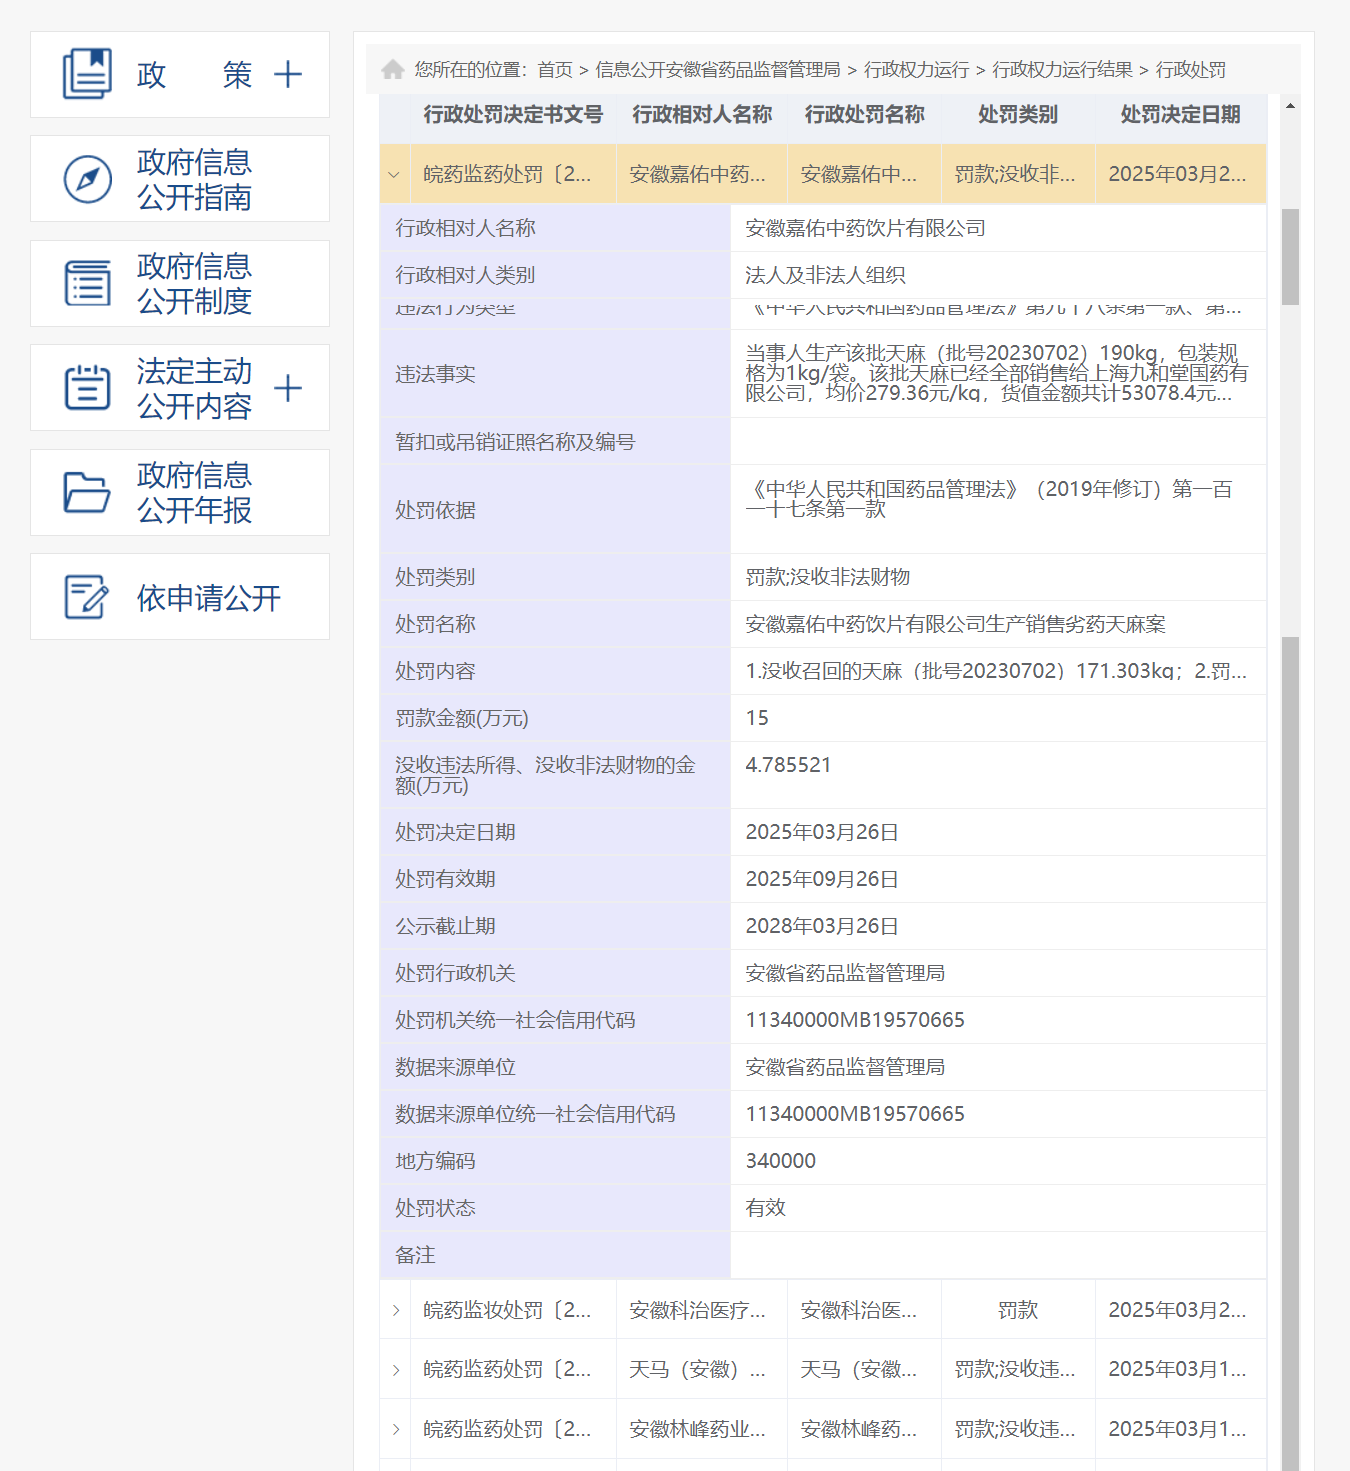This screenshot has width=1350, height=1471.
Task: Click the 地方编码 value 340000
Action: pyautogui.click(x=781, y=1161)
